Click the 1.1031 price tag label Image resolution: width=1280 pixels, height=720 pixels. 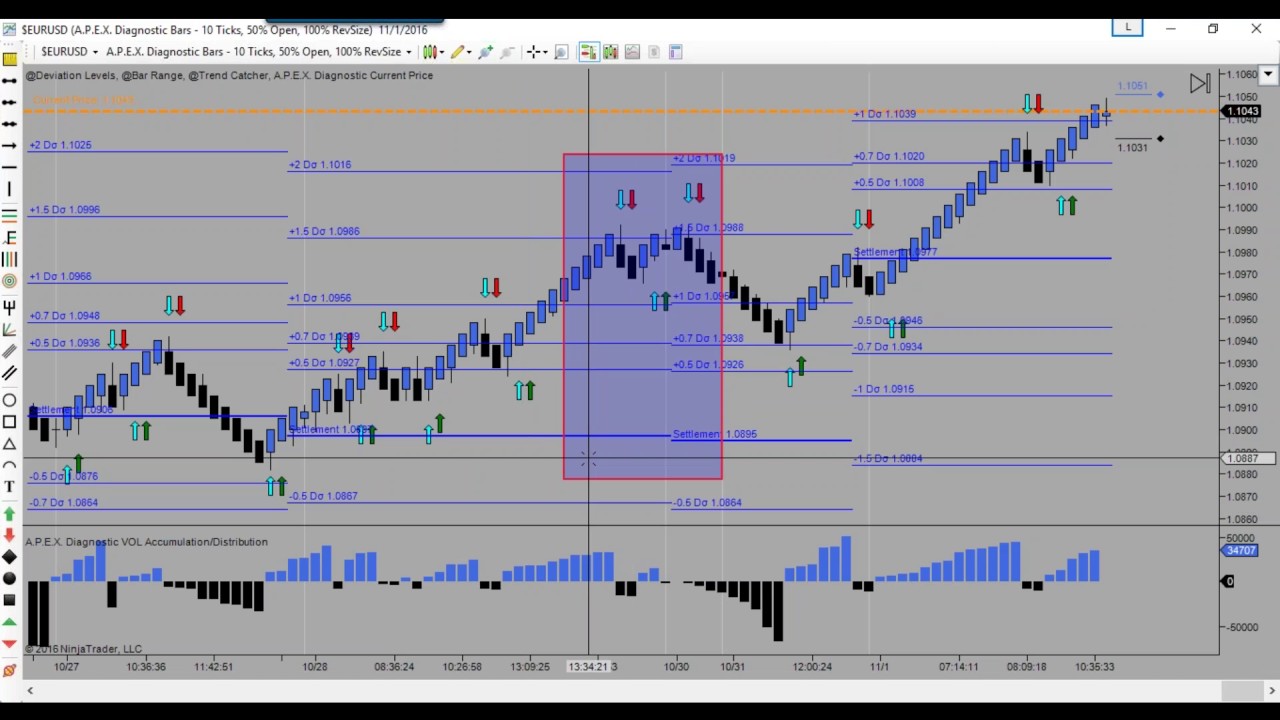[1132, 148]
